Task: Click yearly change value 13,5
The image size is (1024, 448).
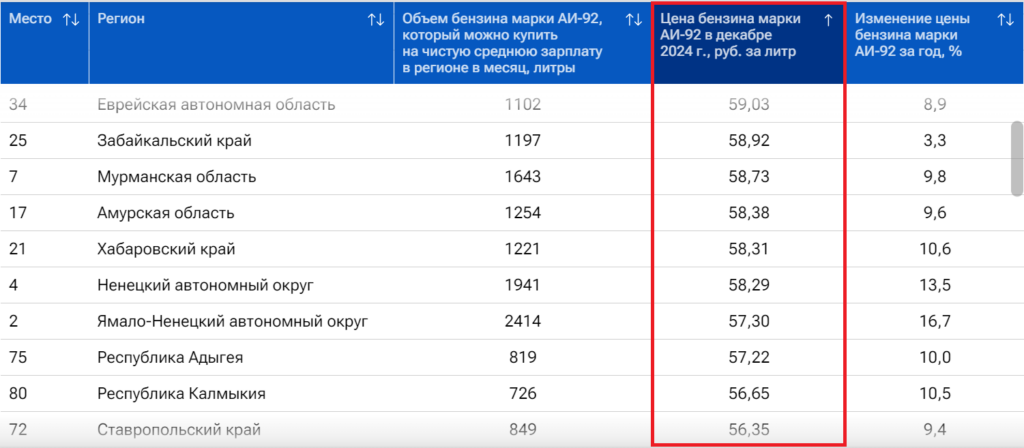Action: 935,285
